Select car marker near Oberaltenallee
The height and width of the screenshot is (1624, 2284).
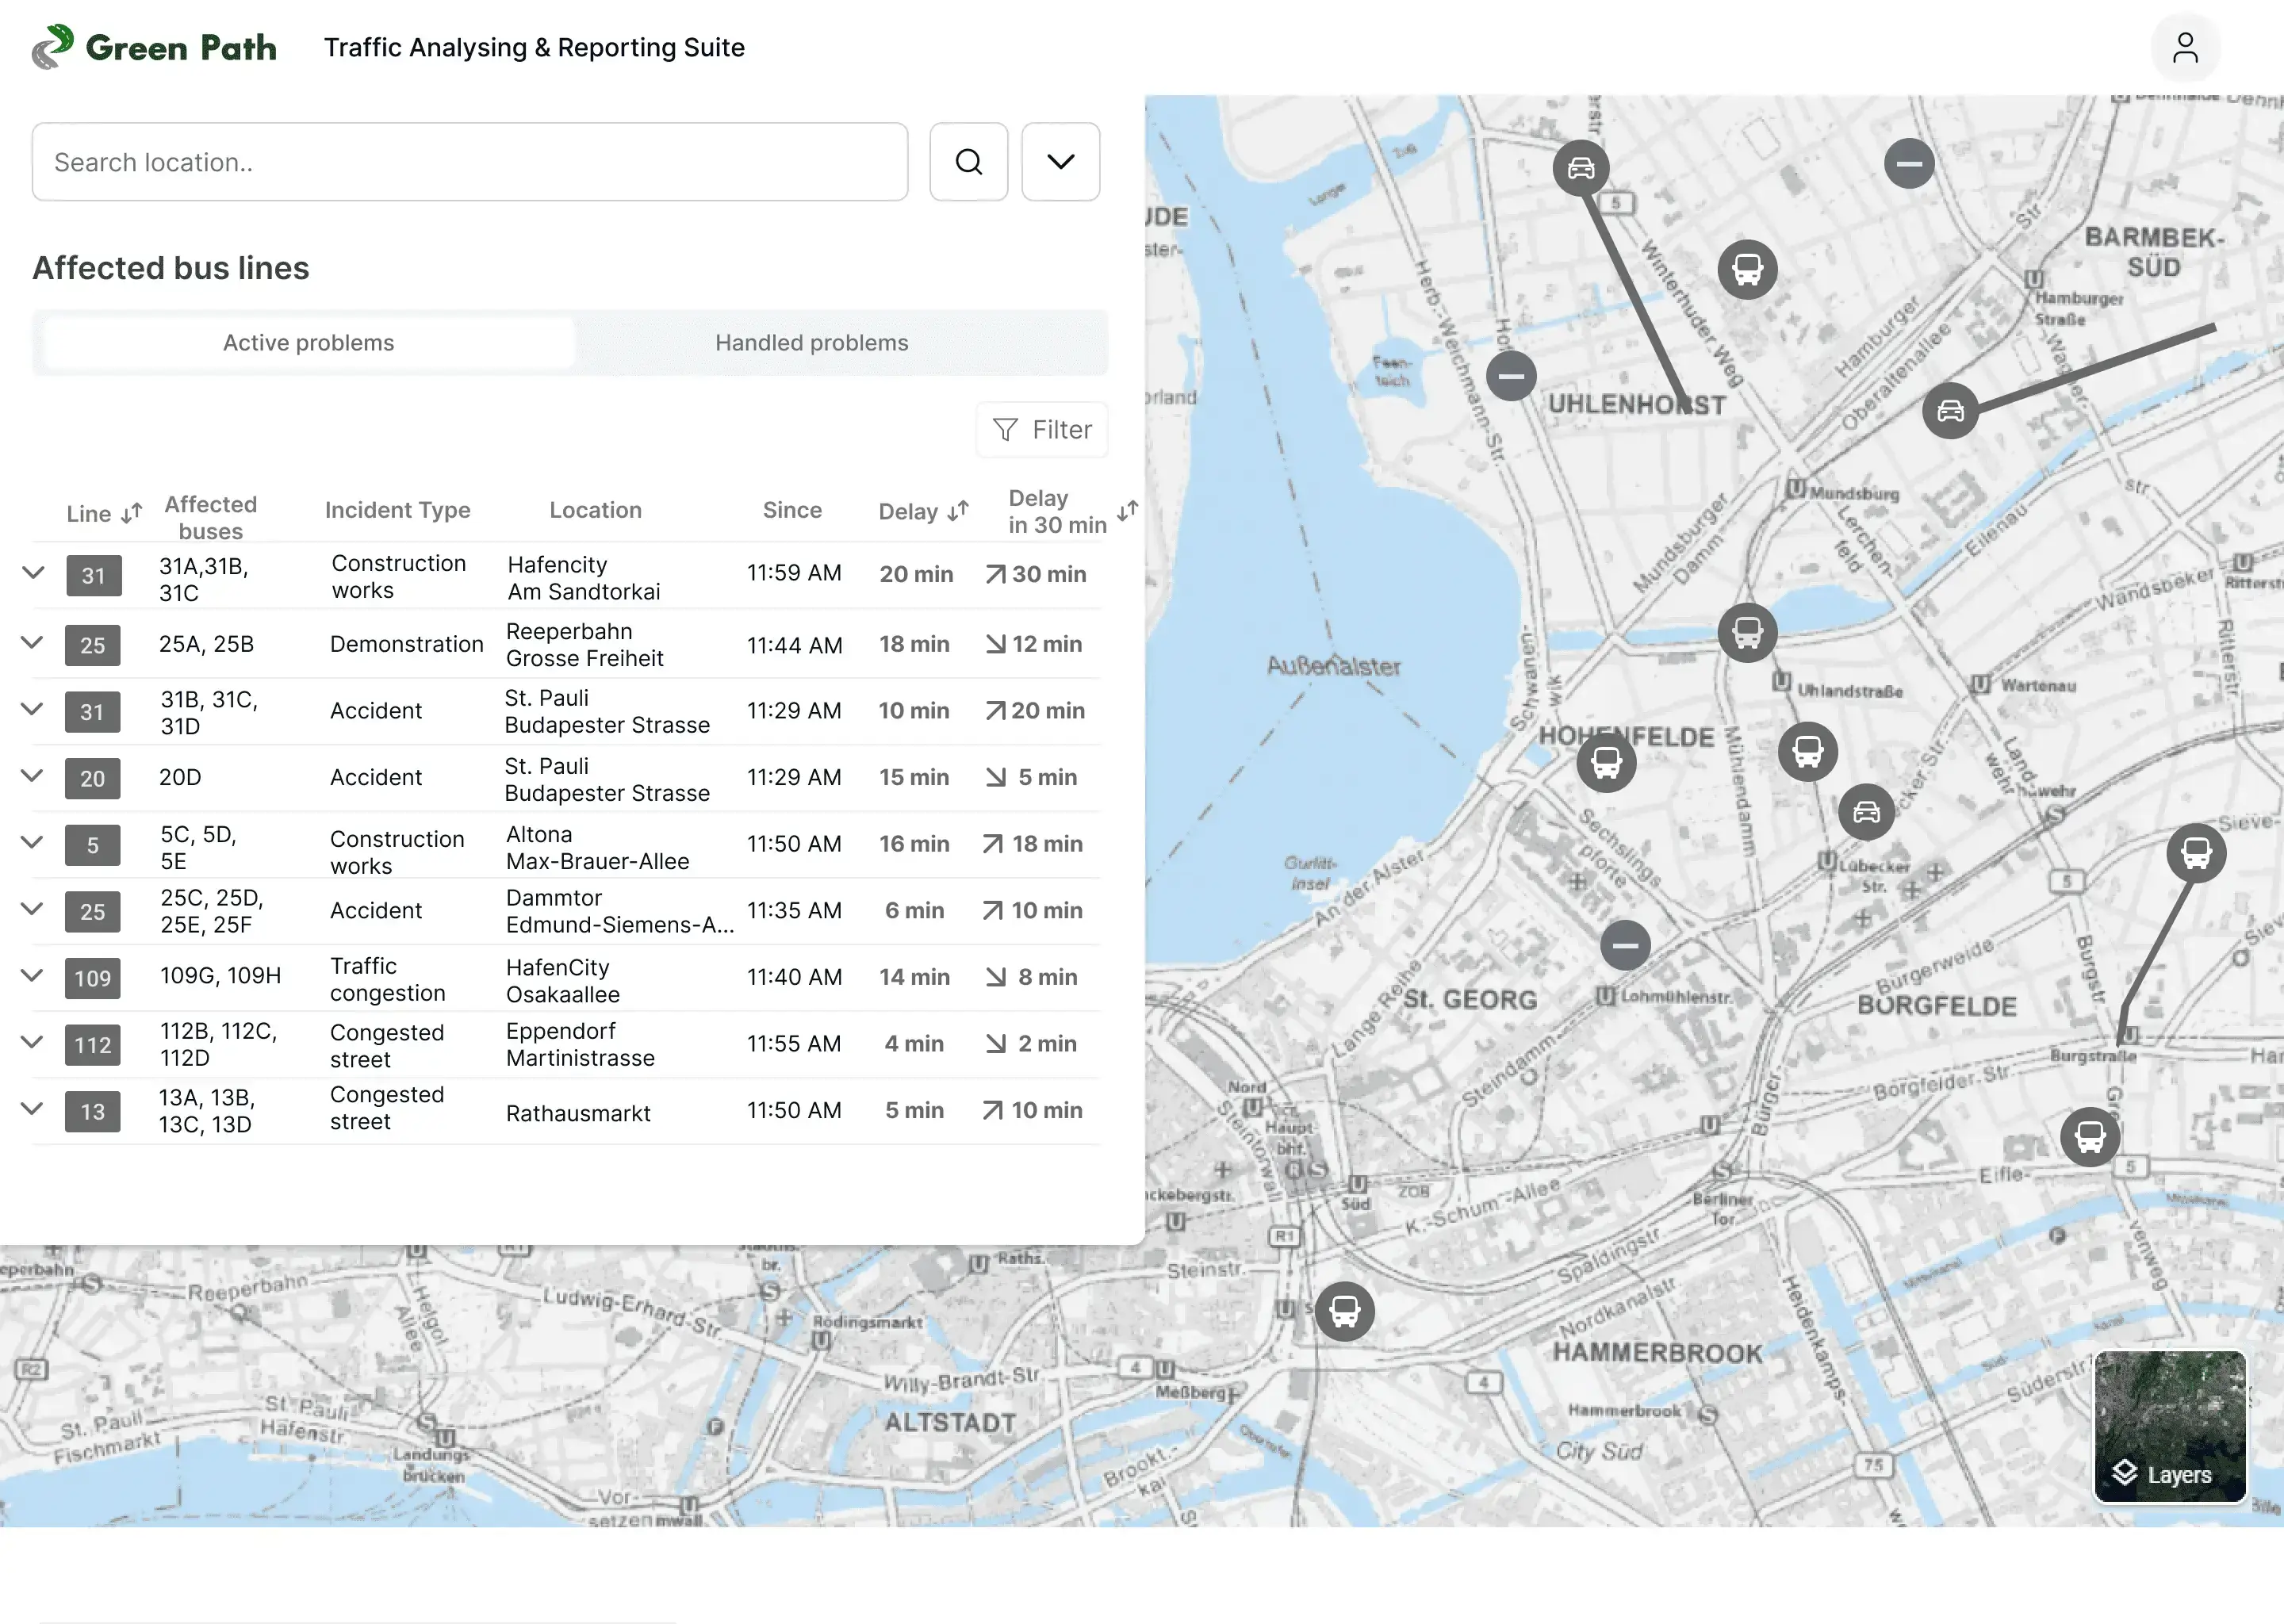(x=1950, y=411)
